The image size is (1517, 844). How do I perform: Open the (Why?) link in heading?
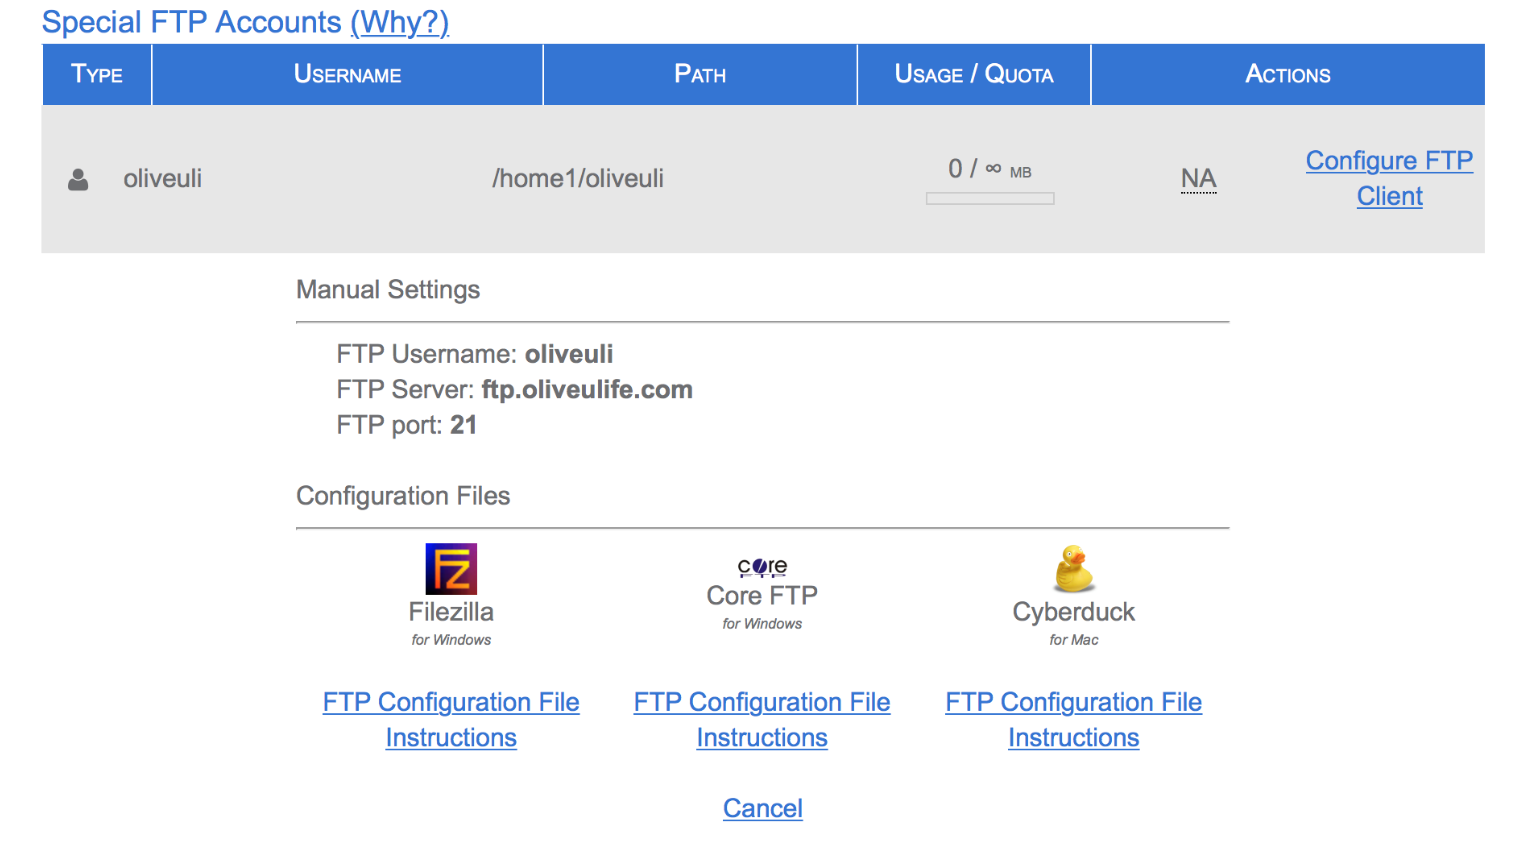coord(399,22)
